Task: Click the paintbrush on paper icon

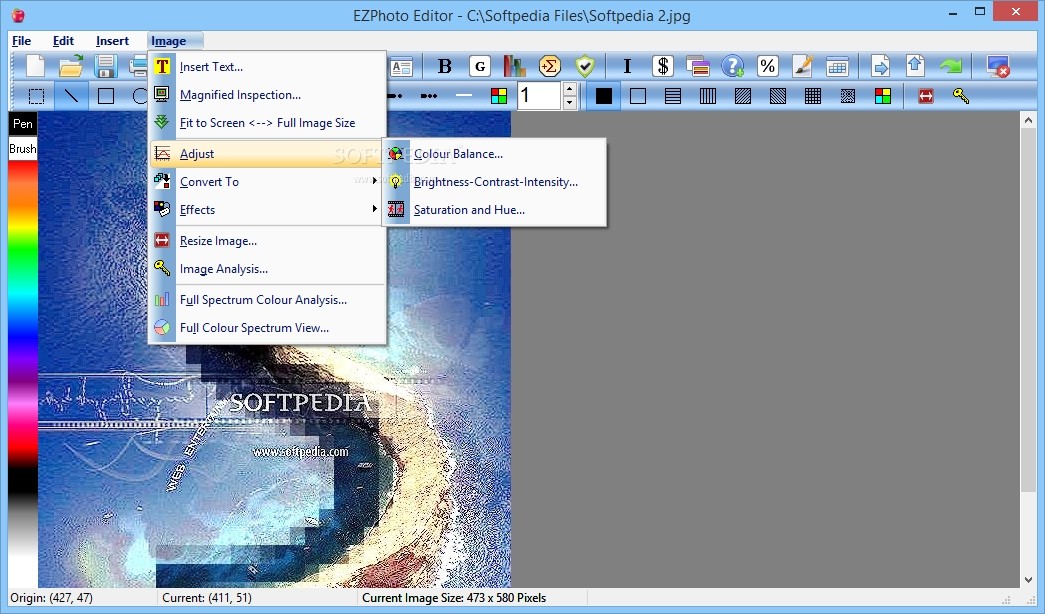Action: (802, 66)
